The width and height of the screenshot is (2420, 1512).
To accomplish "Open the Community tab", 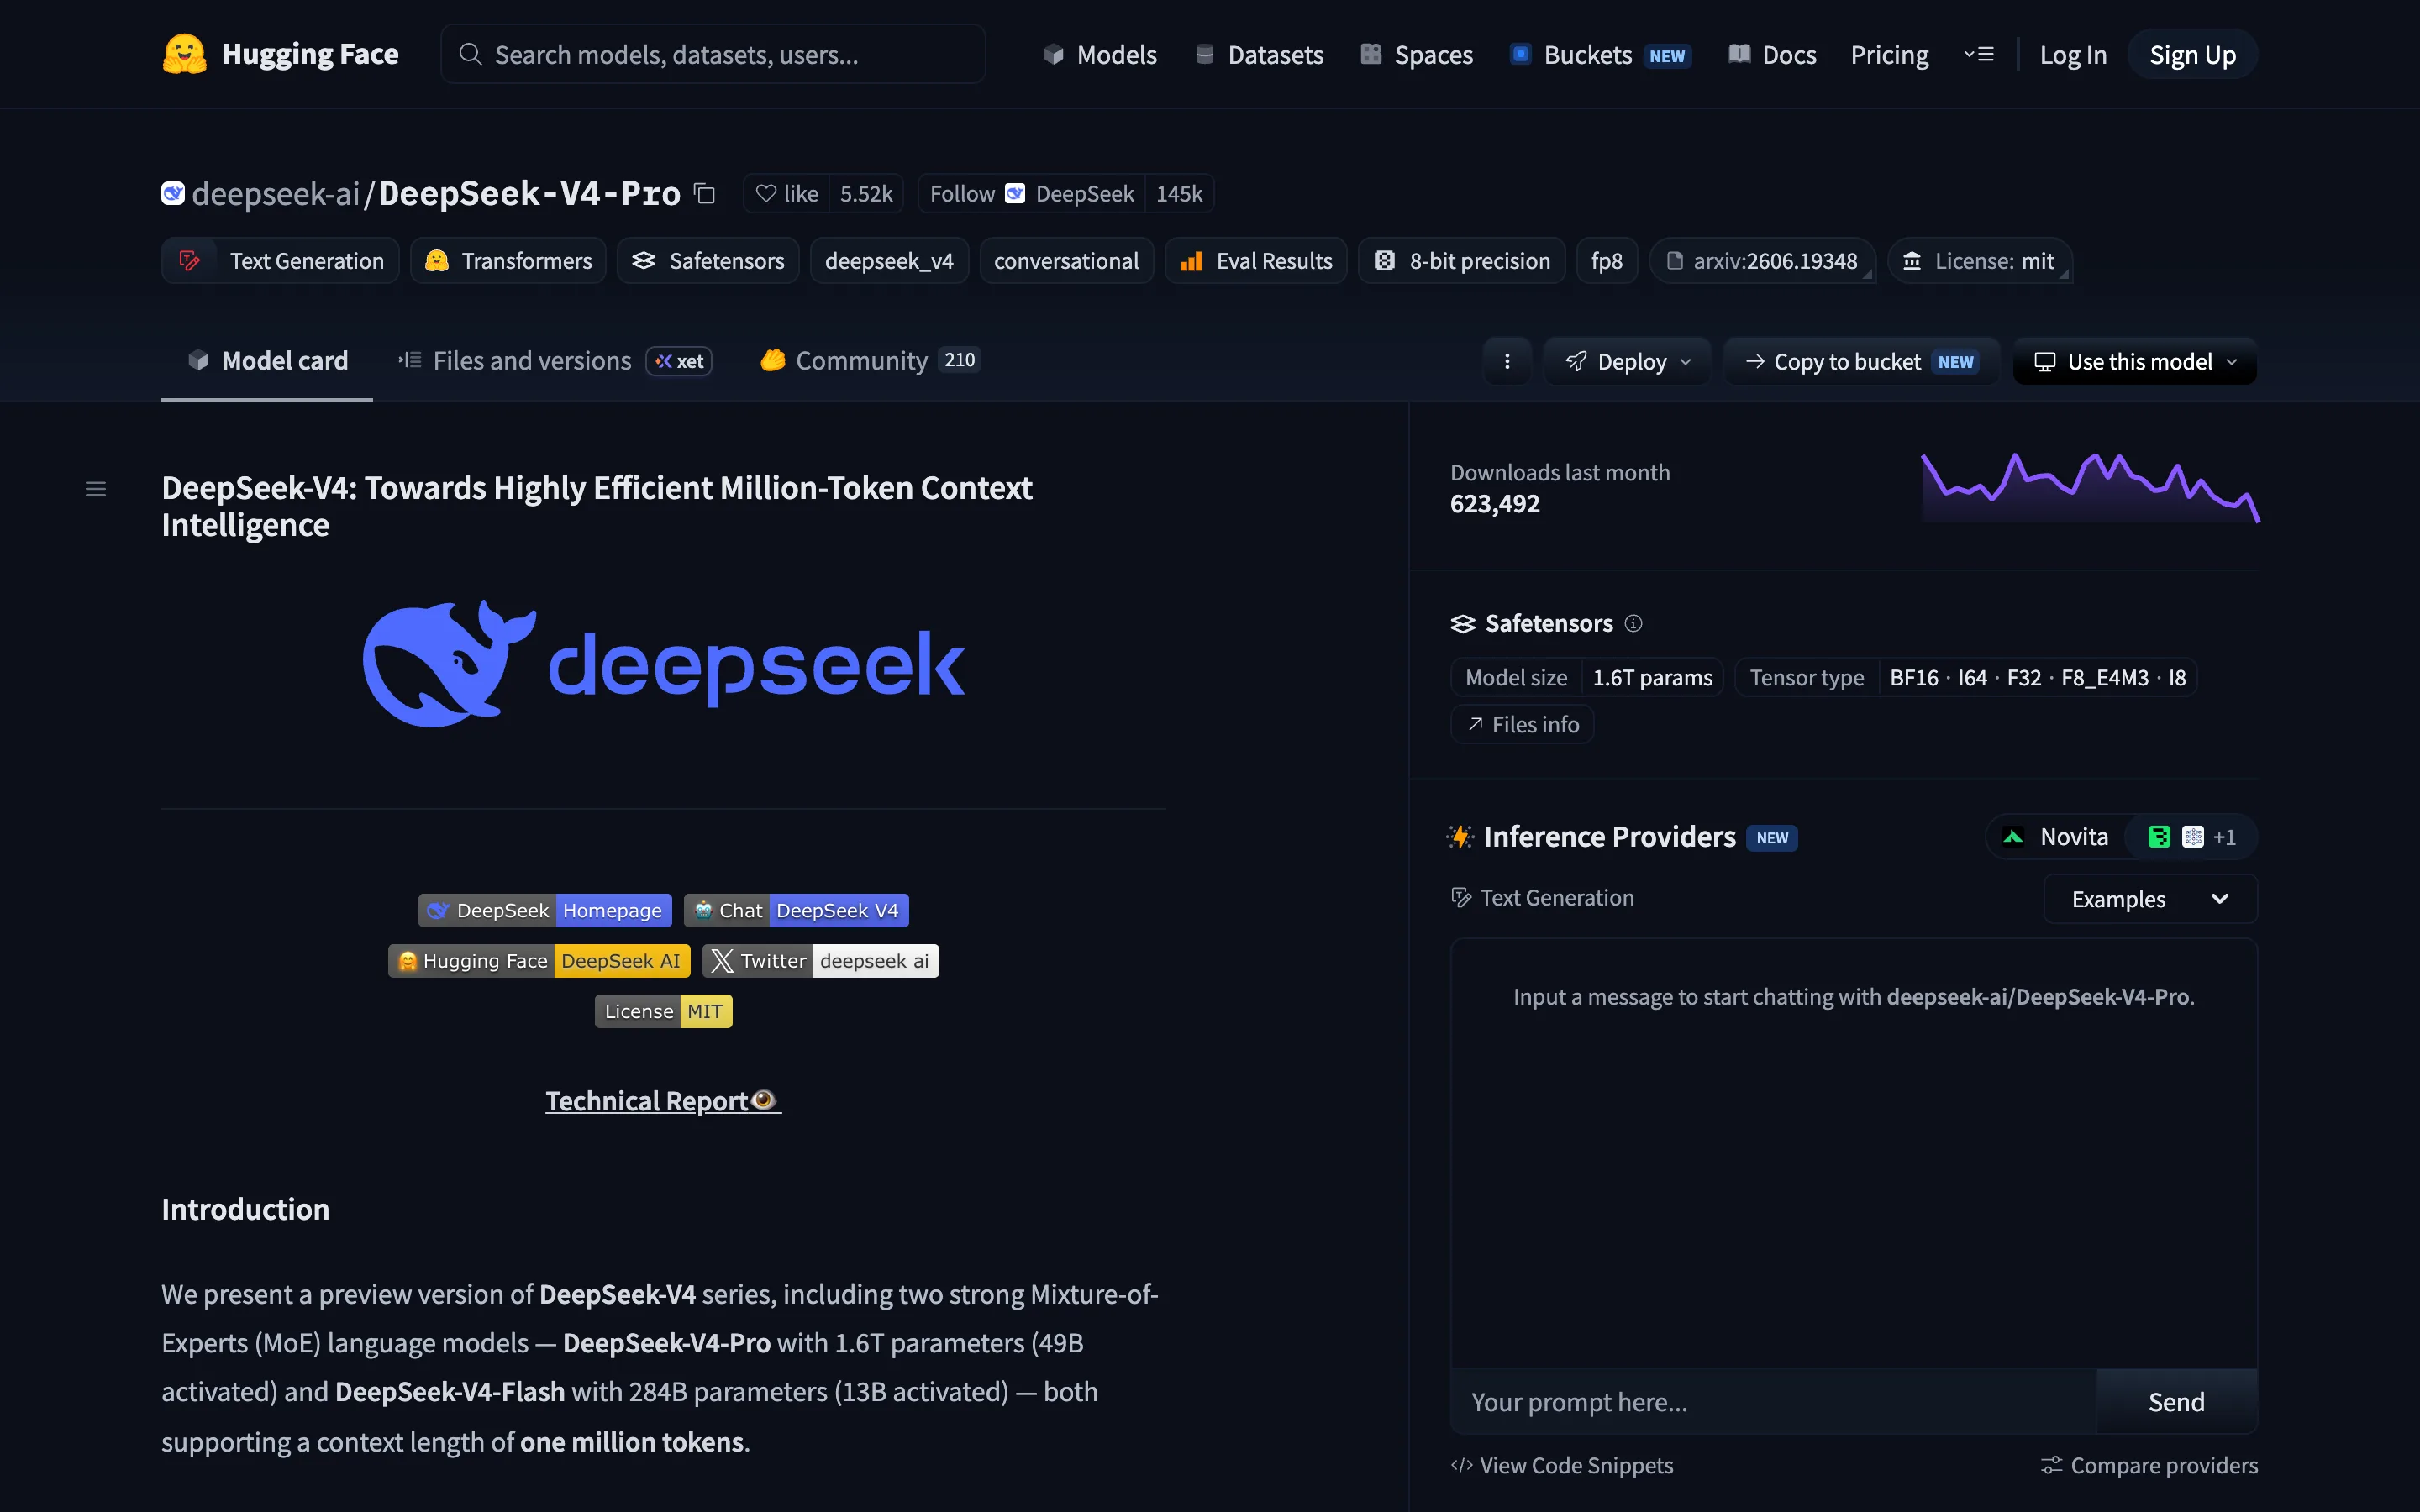I will click(x=870, y=361).
